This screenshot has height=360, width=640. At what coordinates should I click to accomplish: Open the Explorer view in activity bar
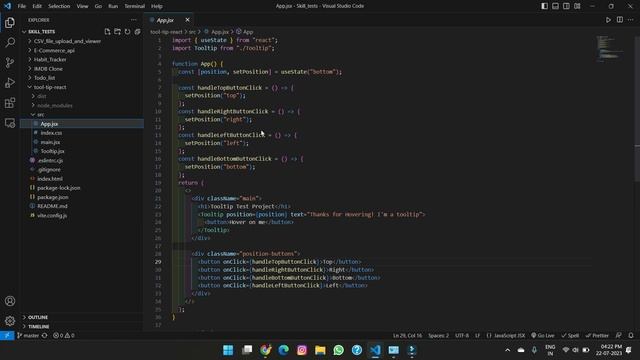pyautogui.click(x=10, y=22)
